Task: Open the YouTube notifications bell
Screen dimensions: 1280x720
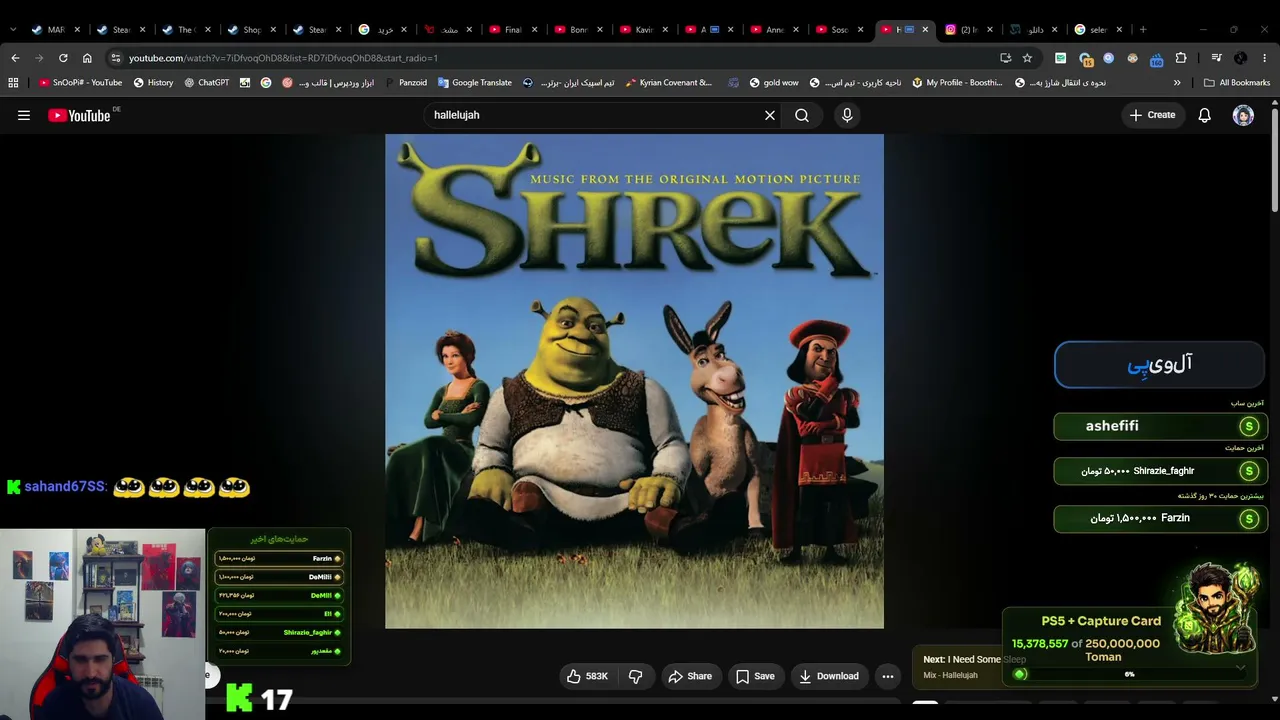Action: (1205, 115)
